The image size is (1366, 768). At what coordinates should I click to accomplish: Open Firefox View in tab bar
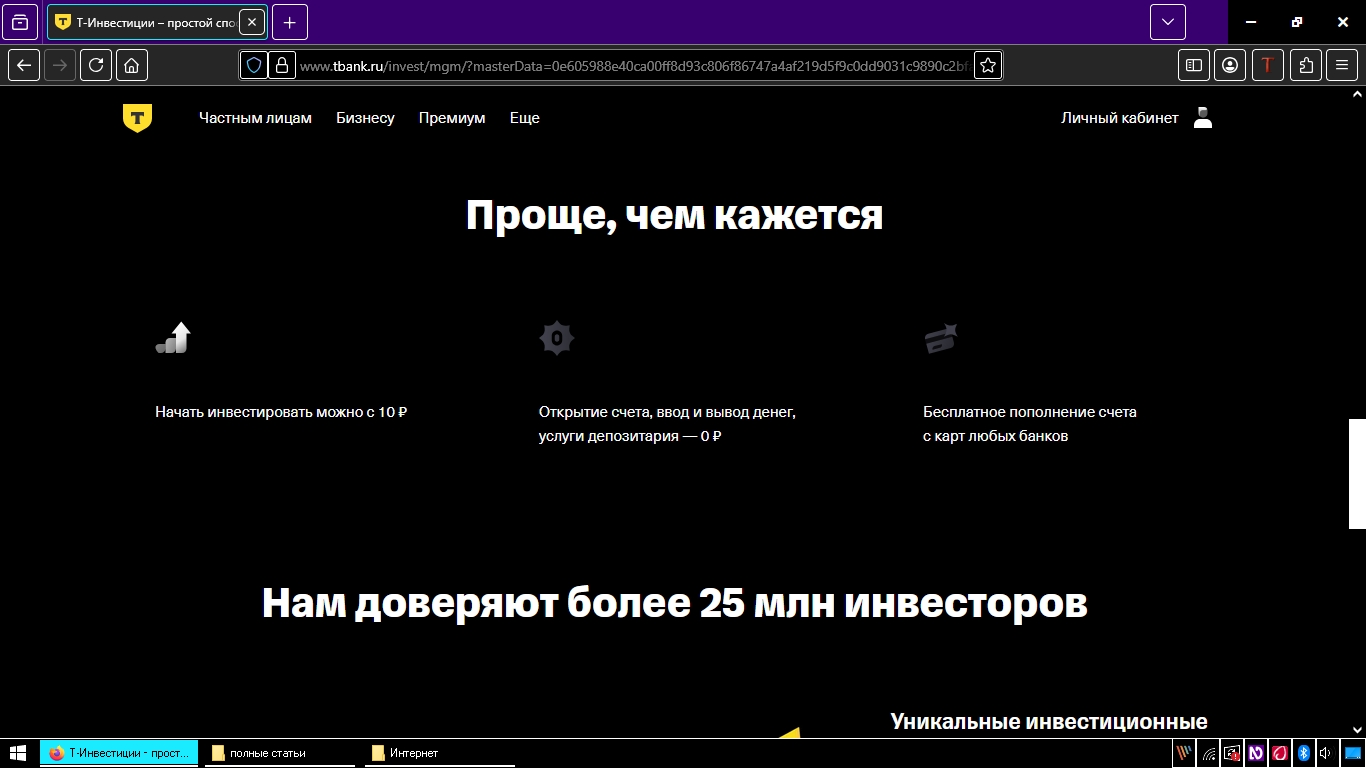(x=20, y=22)
